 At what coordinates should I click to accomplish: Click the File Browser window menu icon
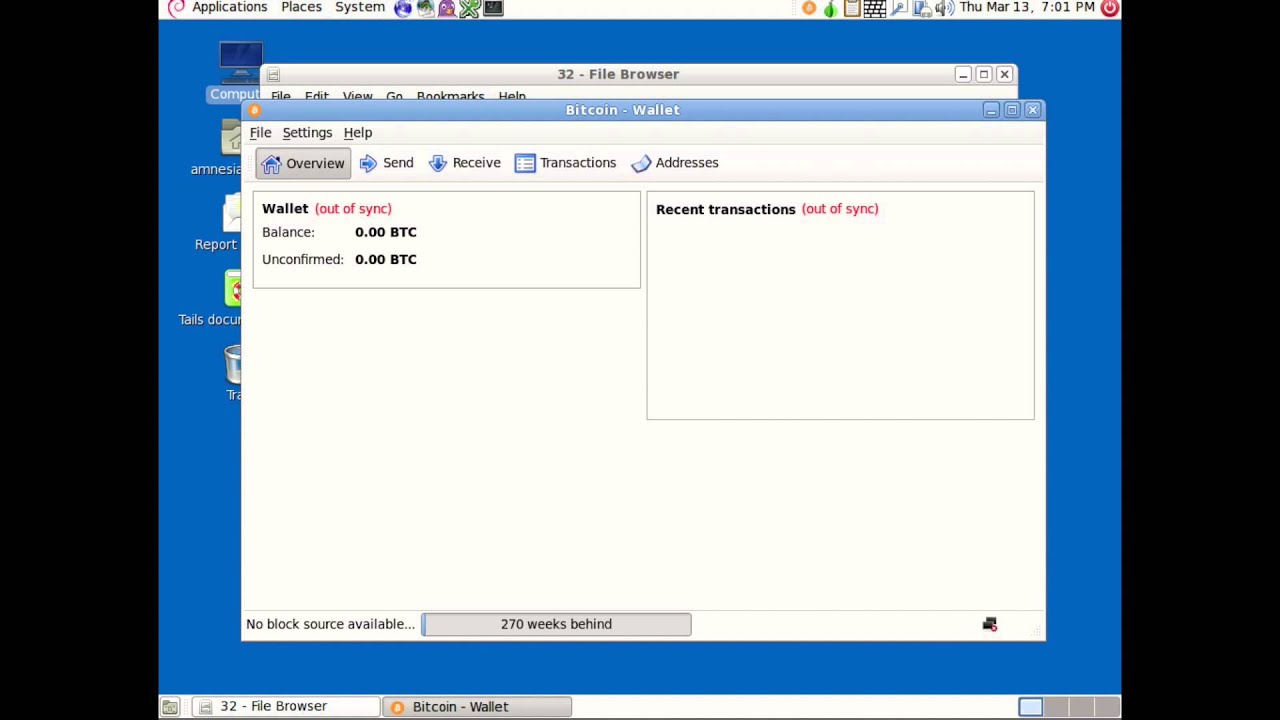click(273, 74)
